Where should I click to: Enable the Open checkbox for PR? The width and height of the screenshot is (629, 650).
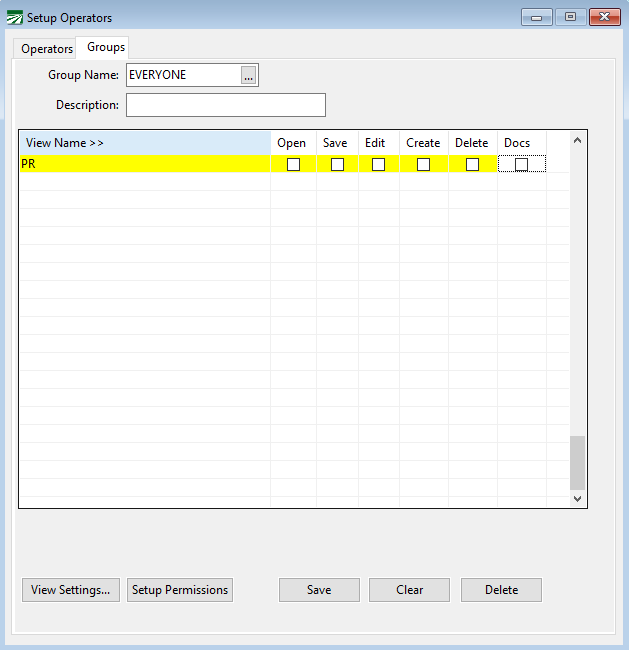pyautogui.click(x=293, y=165)
